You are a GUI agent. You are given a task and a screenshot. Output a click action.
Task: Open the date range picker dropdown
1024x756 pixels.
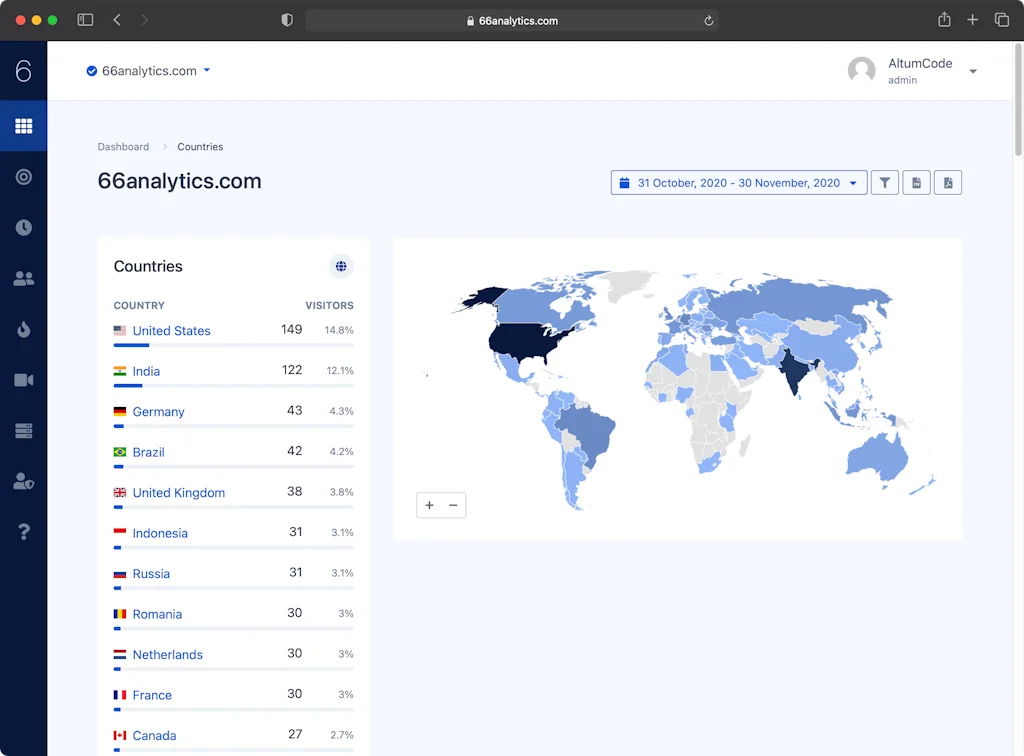coord(739,182)
